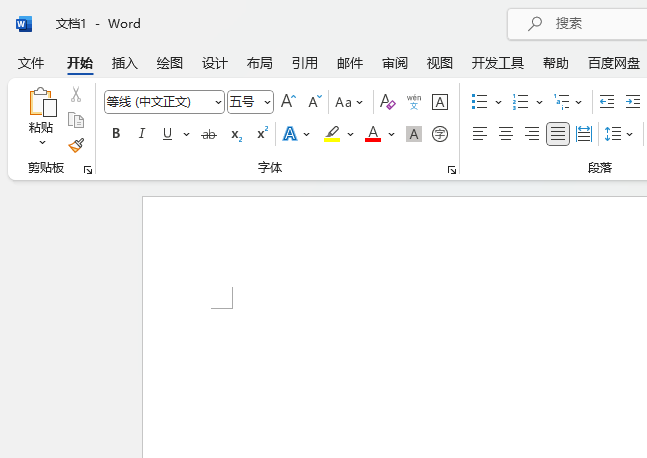Click the Cut scissors icon
The image size is (647, 458).
tap(76, 94)
